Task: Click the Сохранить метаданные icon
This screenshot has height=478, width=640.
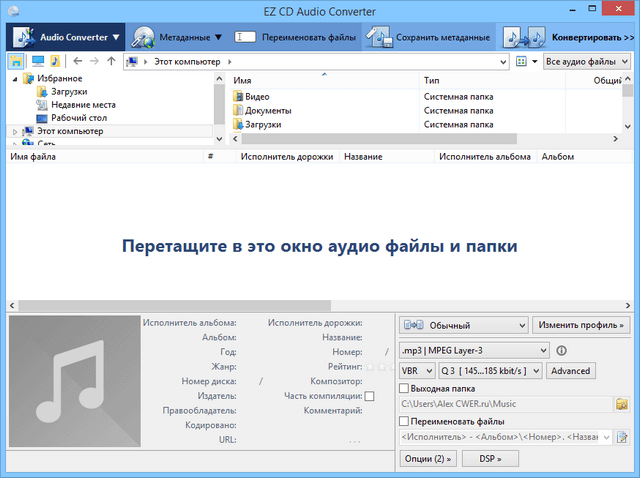Action: pos(377,38)
